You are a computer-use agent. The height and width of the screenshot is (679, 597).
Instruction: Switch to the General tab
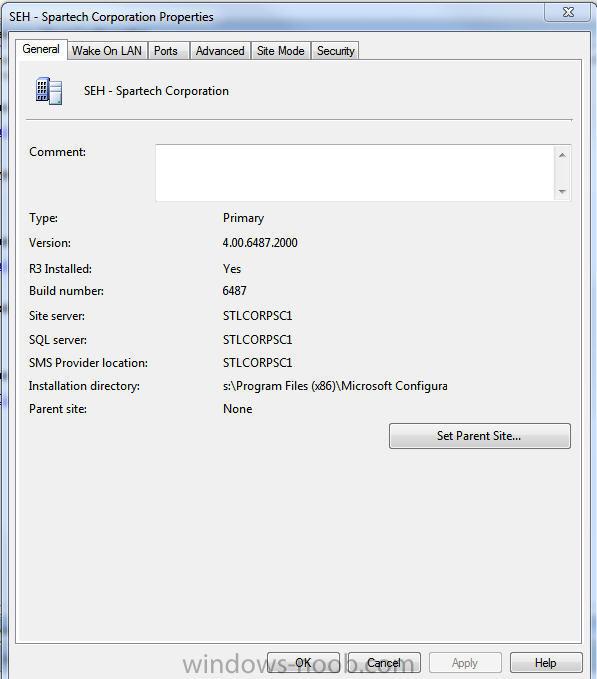pos(41,49)
